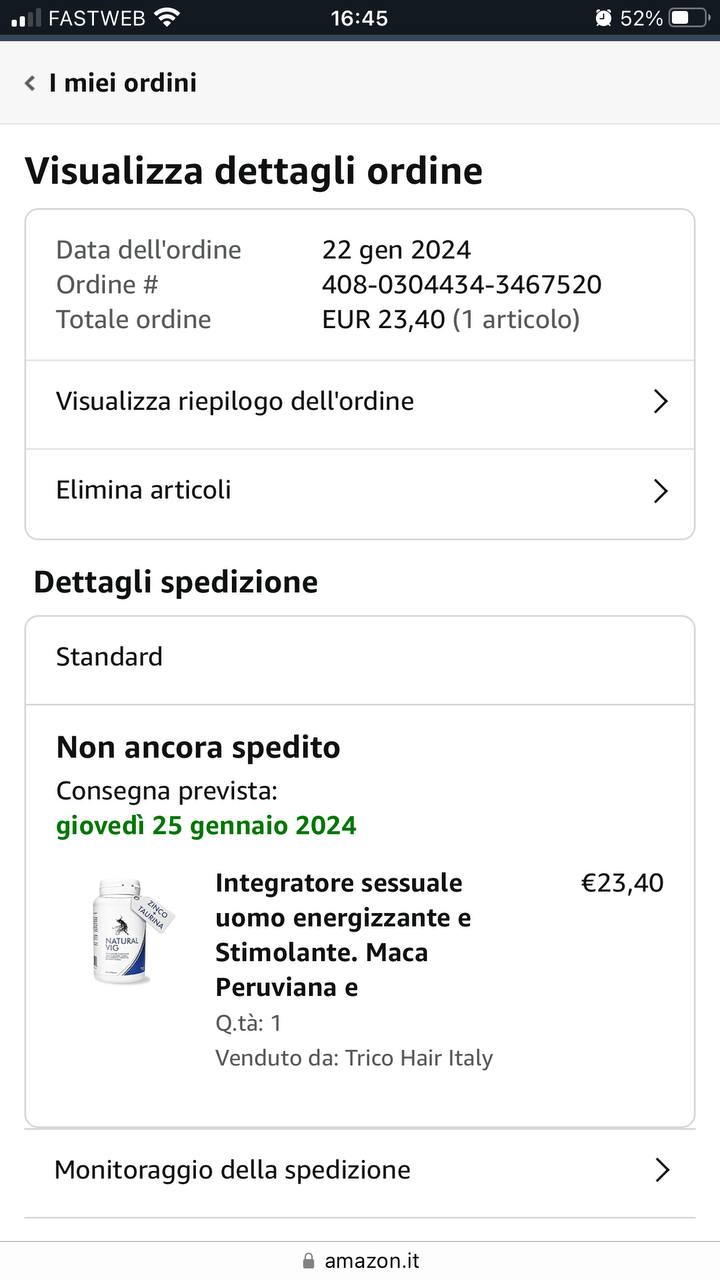Tap the giovedì 25 gennaio 2024 delivery date

pos(206,826)
